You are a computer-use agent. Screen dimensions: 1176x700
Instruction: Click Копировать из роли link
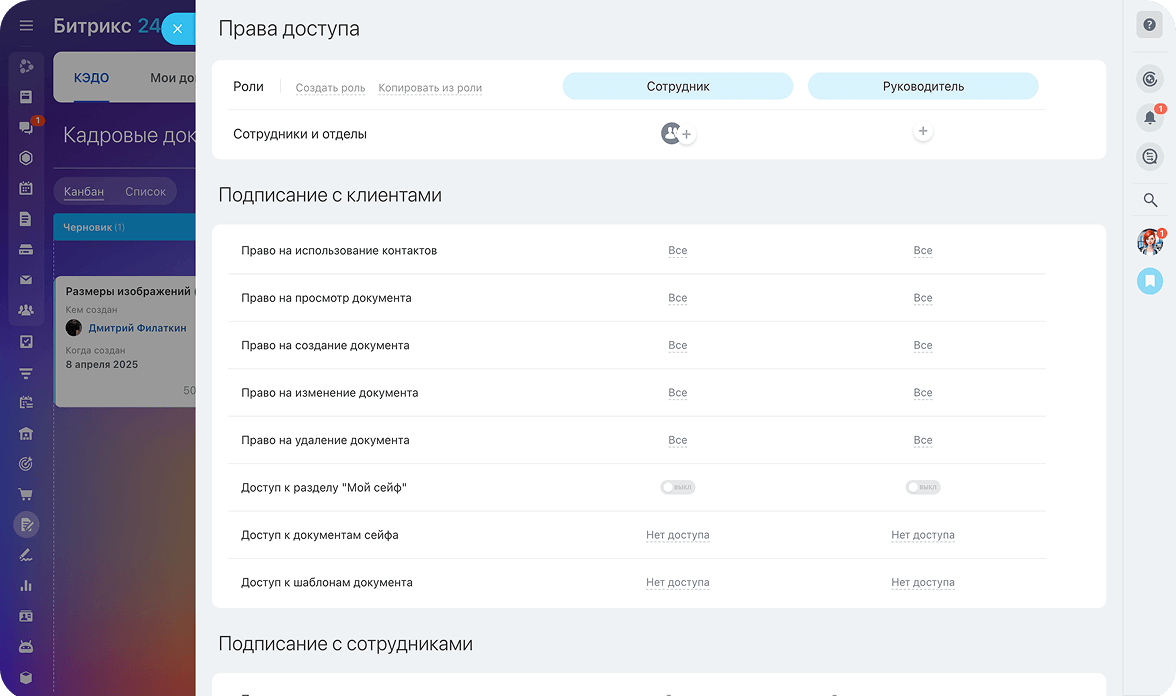pos(430,88)
